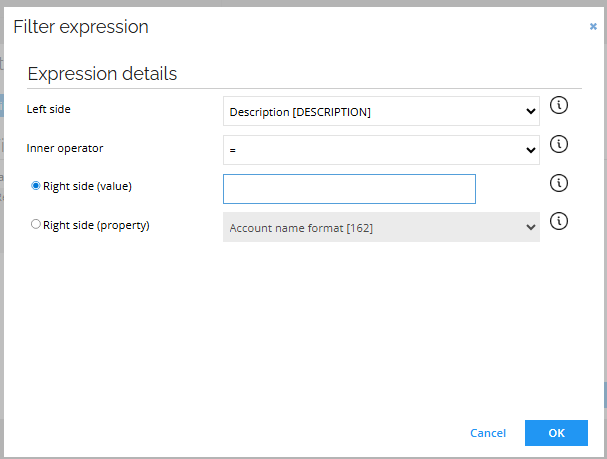This screenshot has height=459, width=607.
Task: Open the Description [DESCRIPTION] dropdown
Action: click(380, 112)
